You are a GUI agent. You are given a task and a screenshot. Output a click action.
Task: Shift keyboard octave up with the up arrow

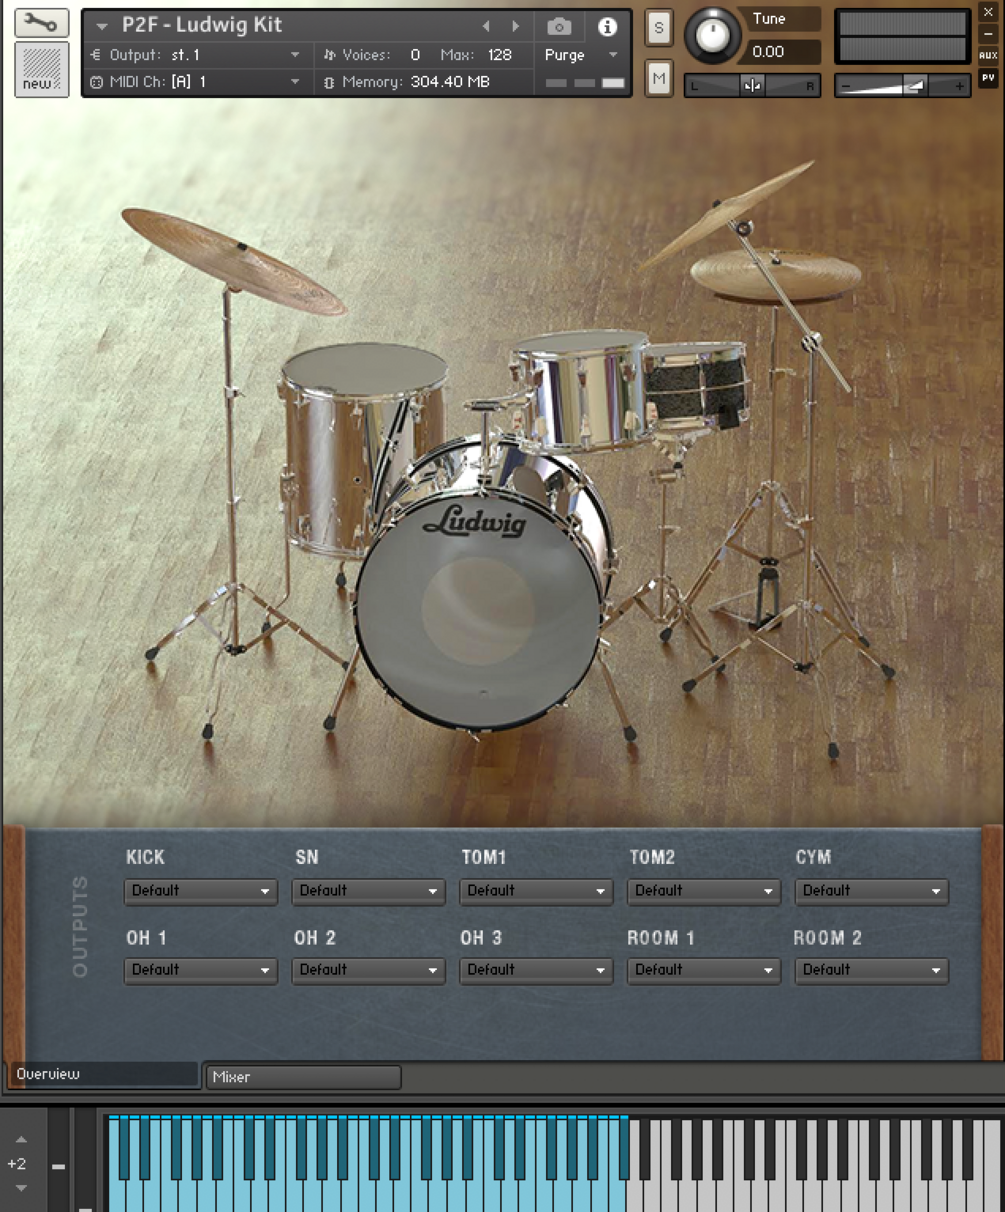(21, 1140)
